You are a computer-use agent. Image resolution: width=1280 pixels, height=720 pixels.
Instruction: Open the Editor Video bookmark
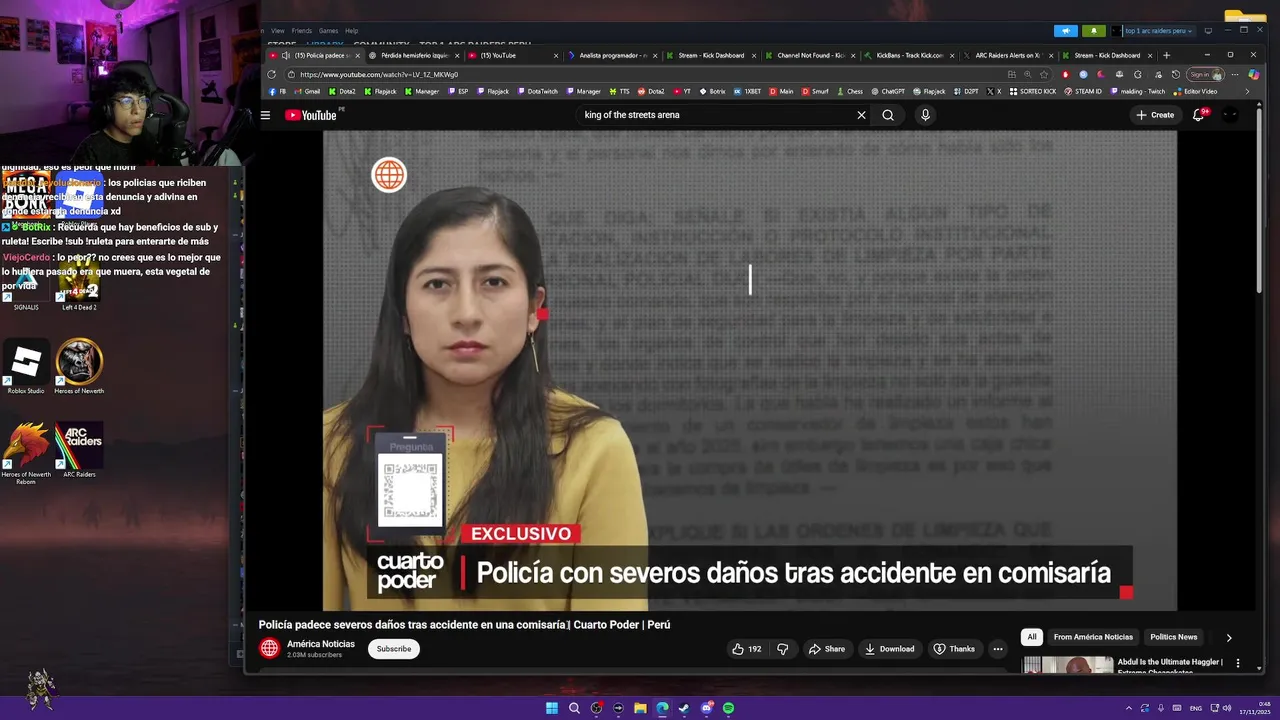tap(1195, 91)
